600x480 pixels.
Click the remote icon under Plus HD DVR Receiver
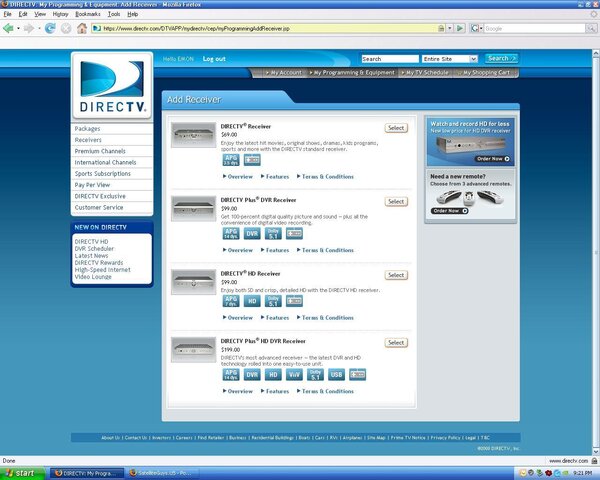pyautogui.click(x=357, y=374)
